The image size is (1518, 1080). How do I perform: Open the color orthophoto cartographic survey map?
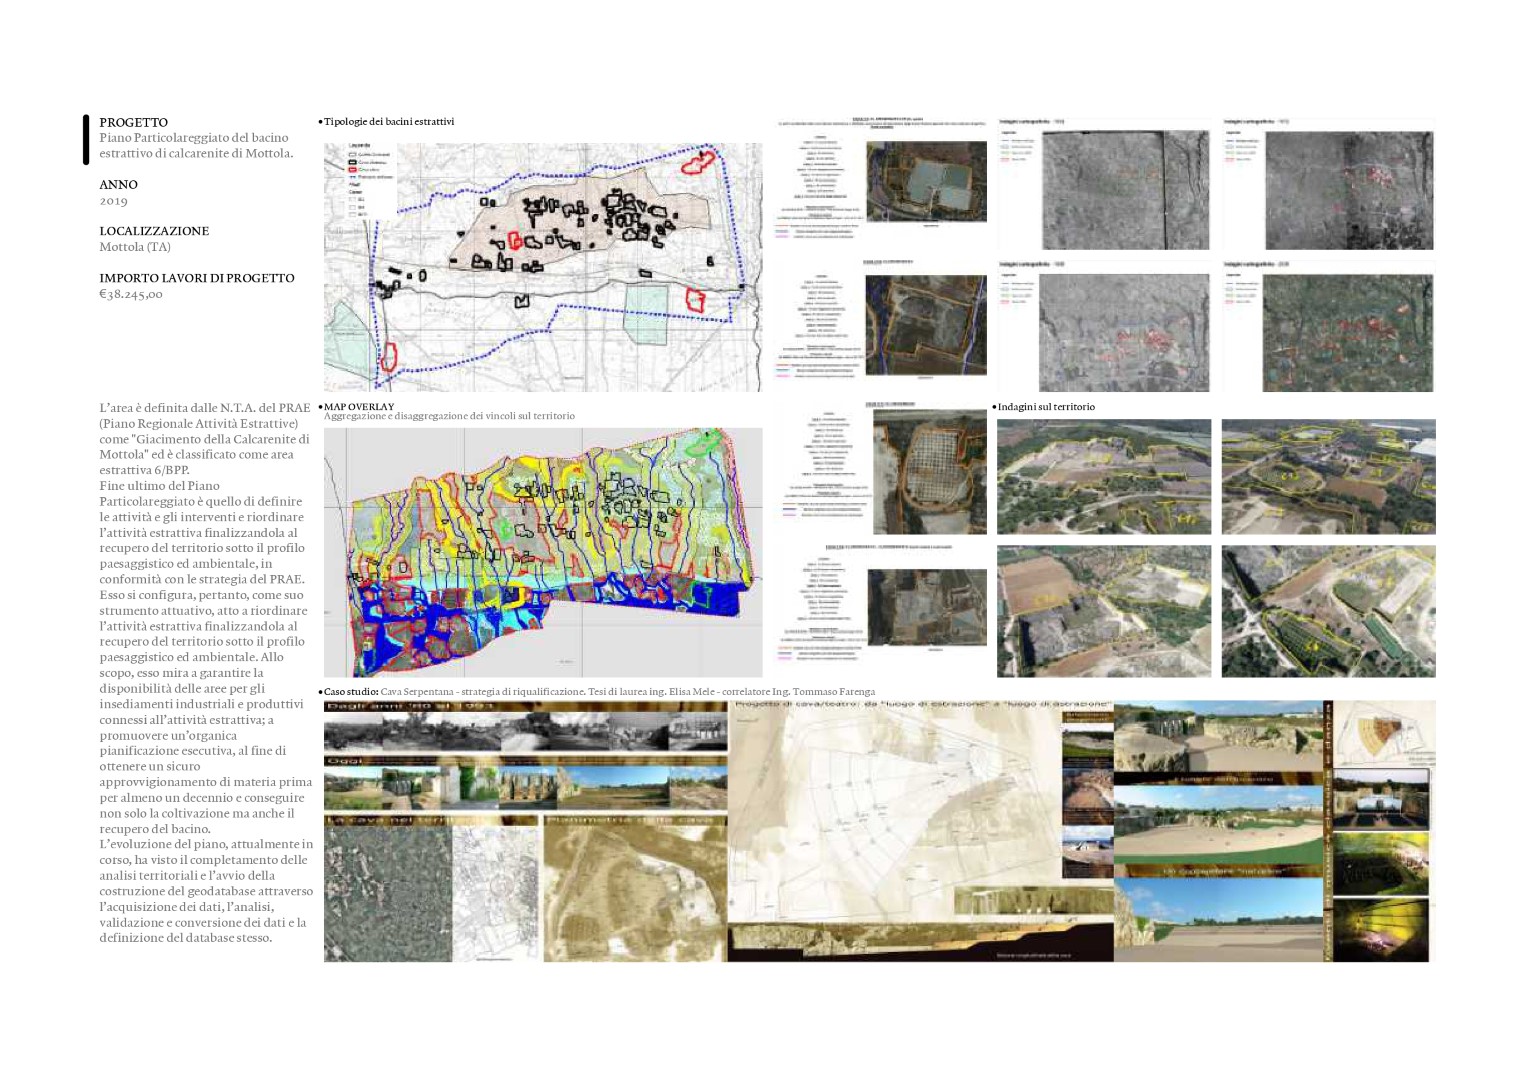point(1347,333)
